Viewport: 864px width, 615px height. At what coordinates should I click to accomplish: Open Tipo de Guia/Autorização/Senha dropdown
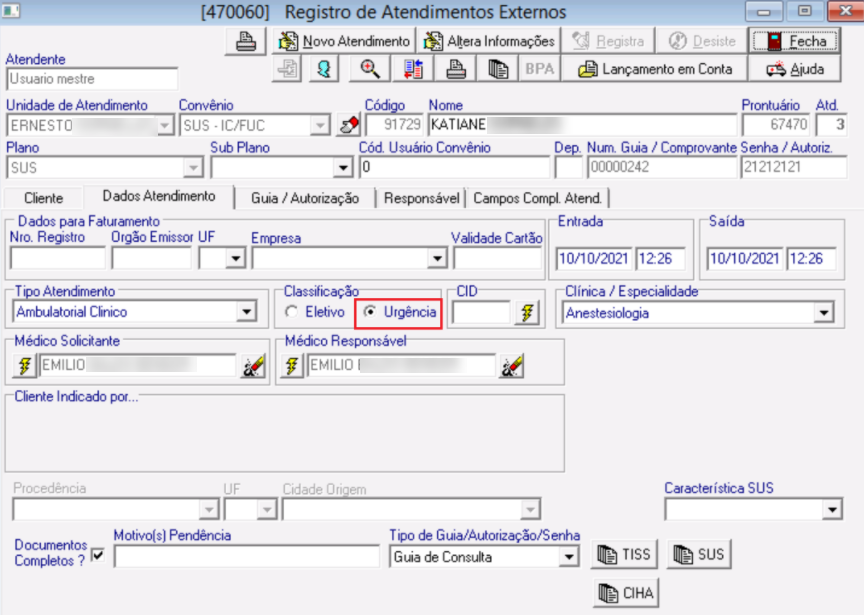tap(568, 557)
